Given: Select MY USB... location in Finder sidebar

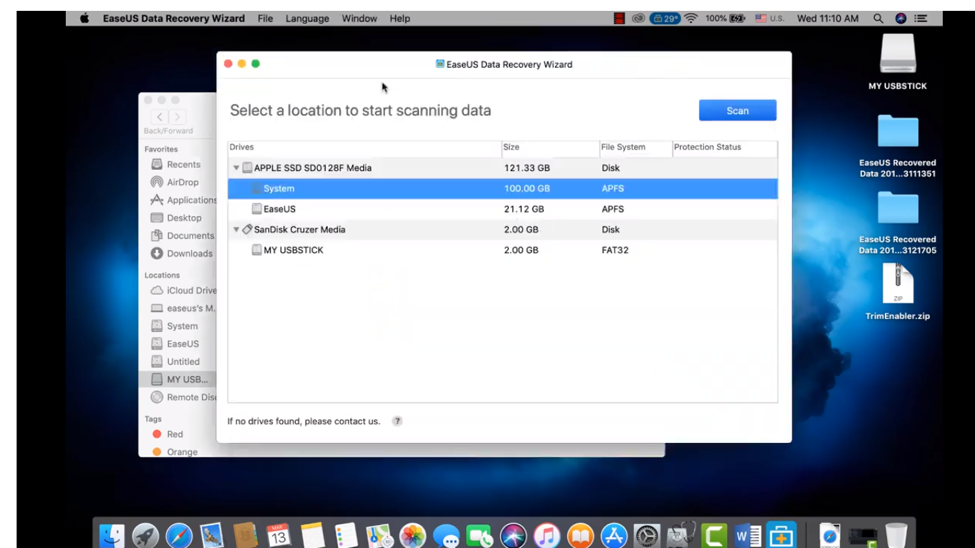Looking at the screenshot, I should coord(177,379).
